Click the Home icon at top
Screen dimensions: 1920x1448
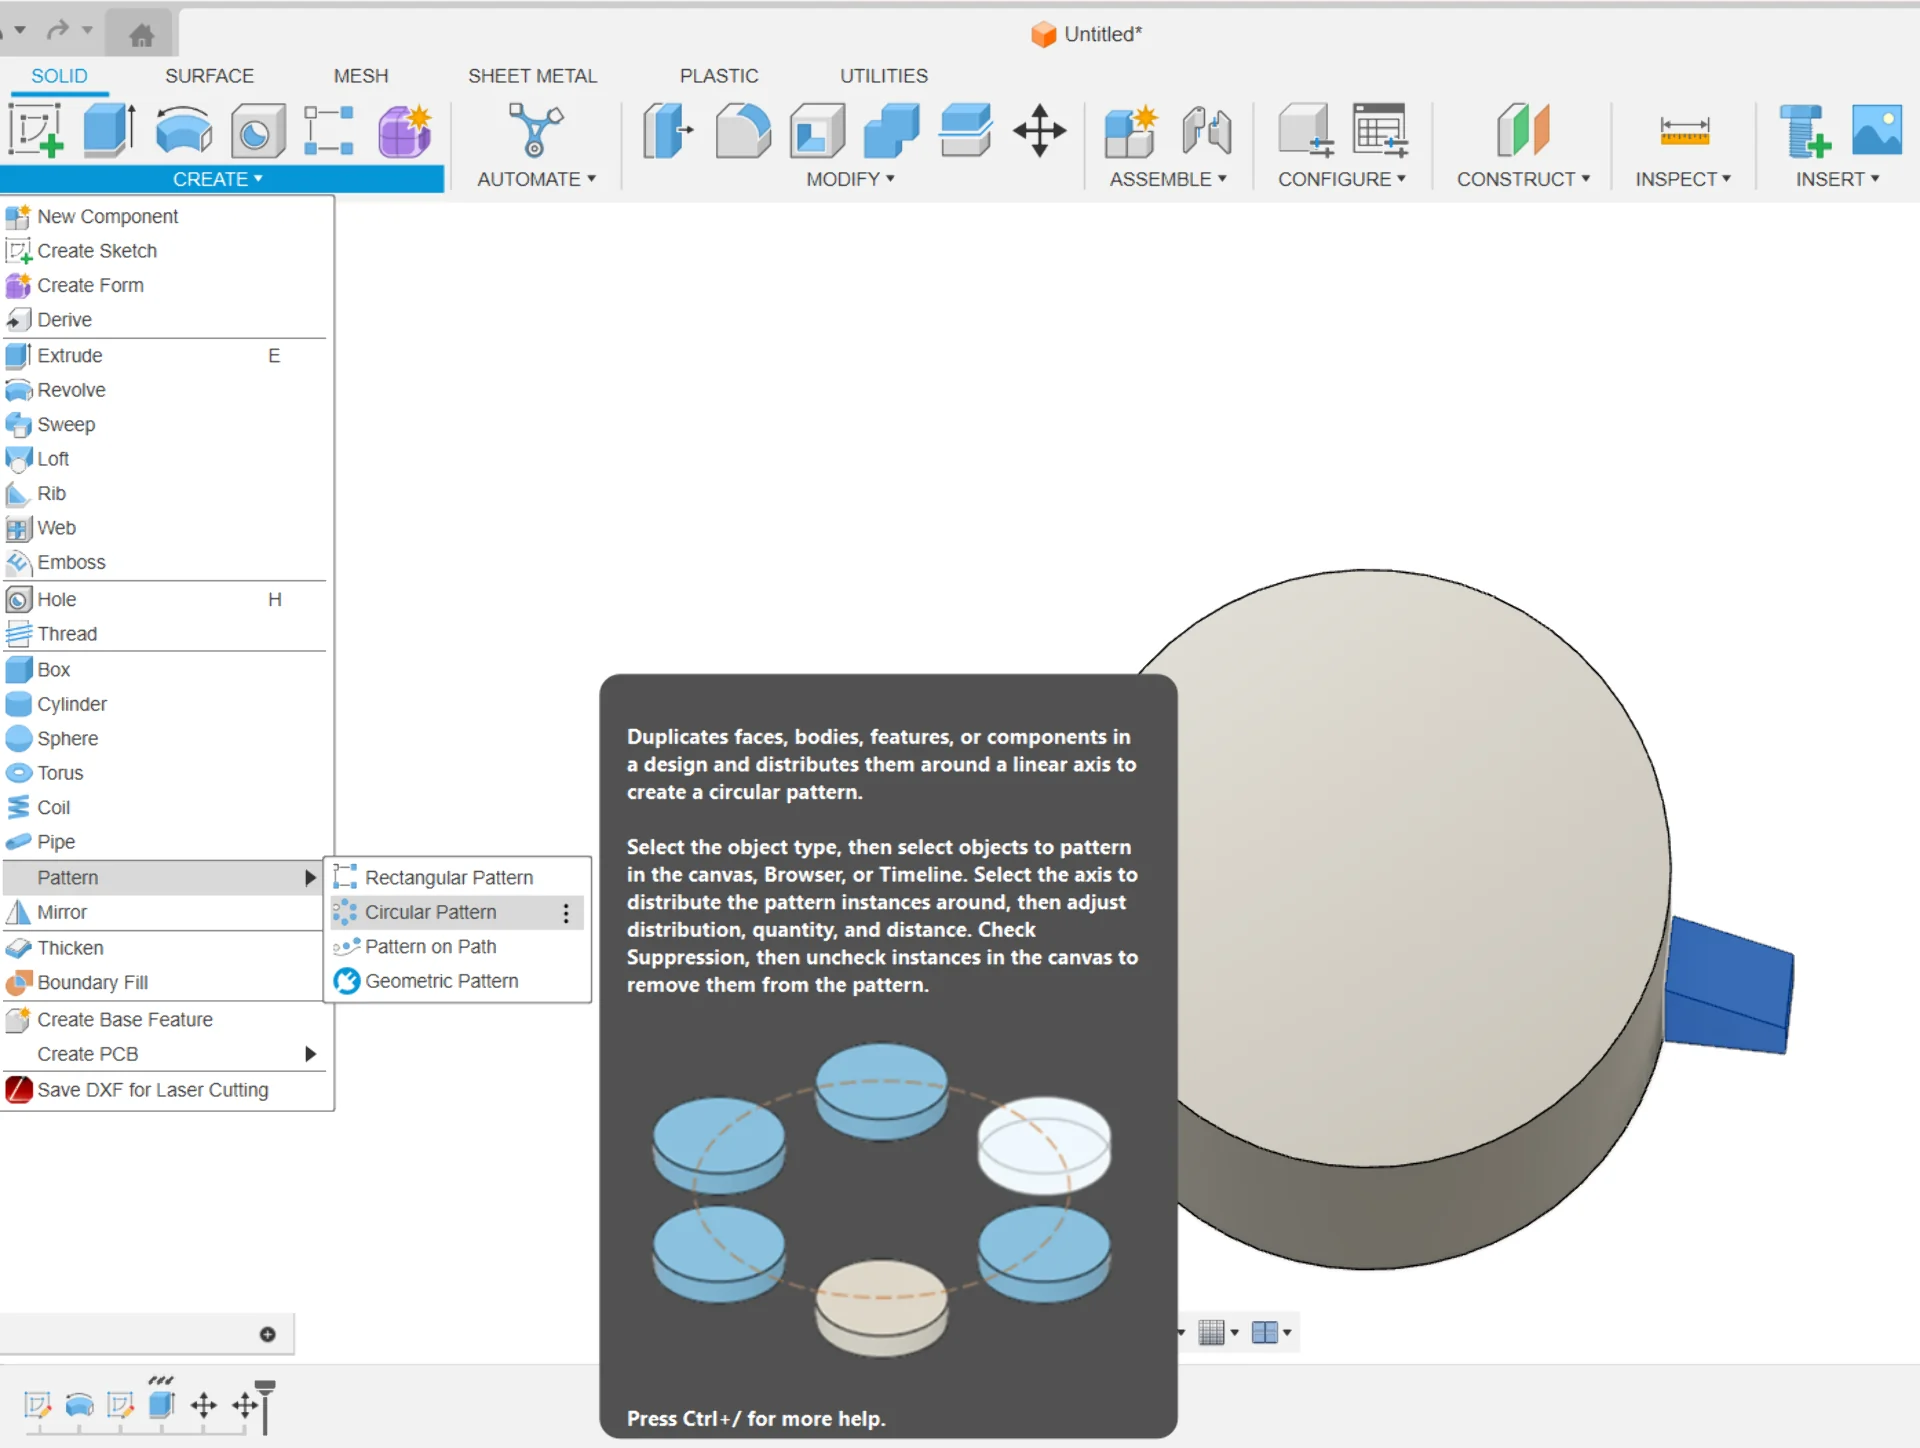pos(141,35)
